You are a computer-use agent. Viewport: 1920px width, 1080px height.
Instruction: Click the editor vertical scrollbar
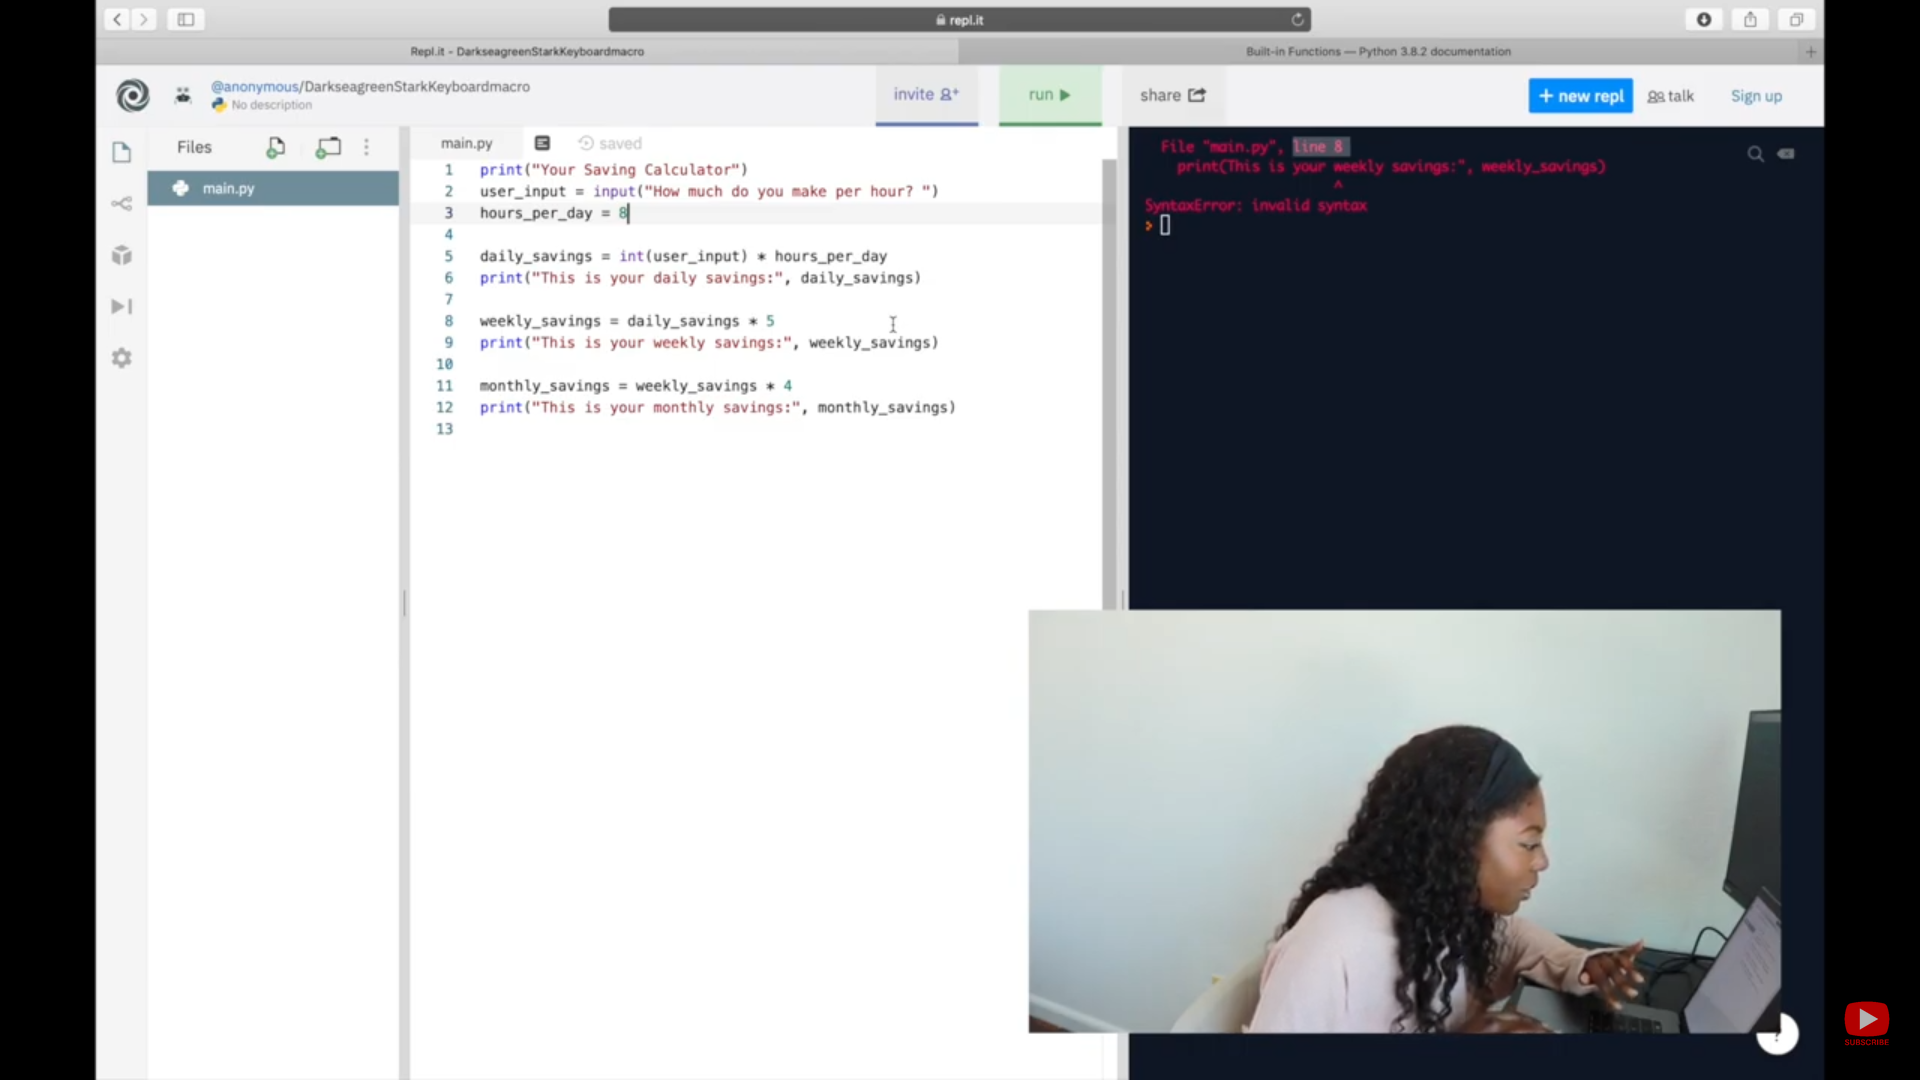click(1108, 380)
